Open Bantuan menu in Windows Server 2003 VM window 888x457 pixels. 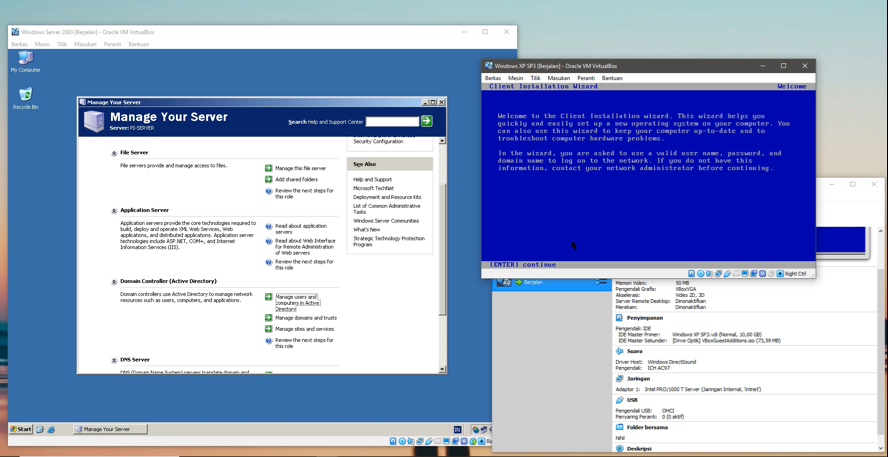coord(139,44)
